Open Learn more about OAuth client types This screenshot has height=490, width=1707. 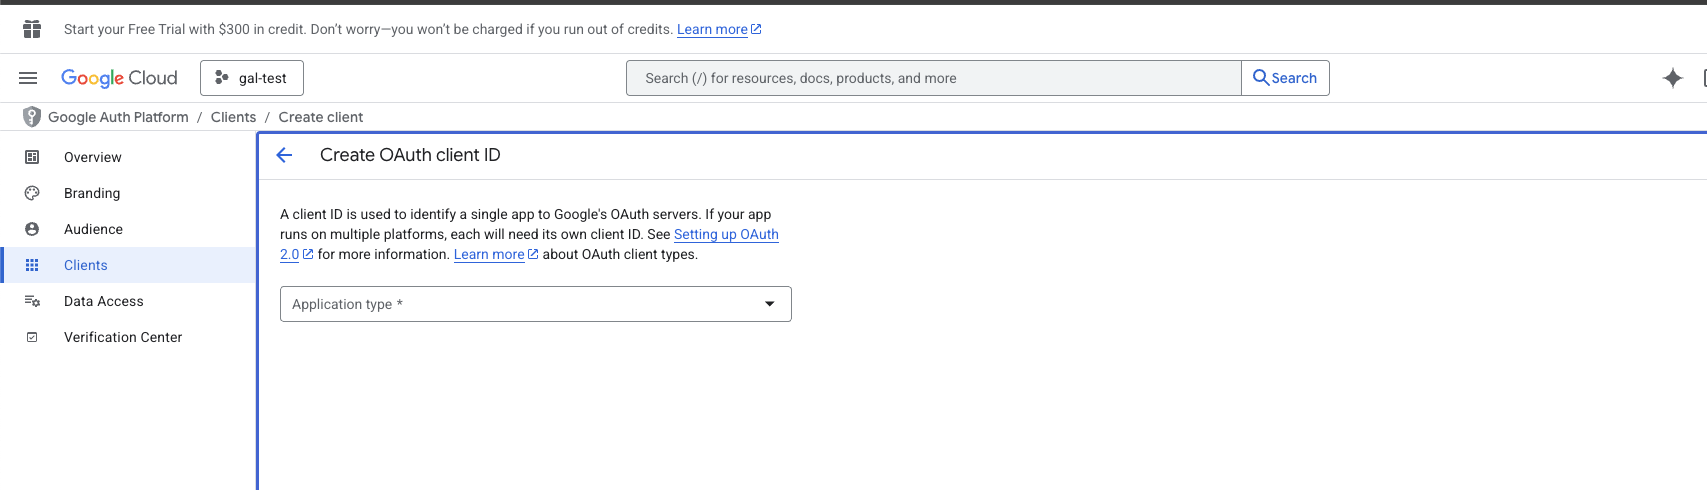[496, 254]
